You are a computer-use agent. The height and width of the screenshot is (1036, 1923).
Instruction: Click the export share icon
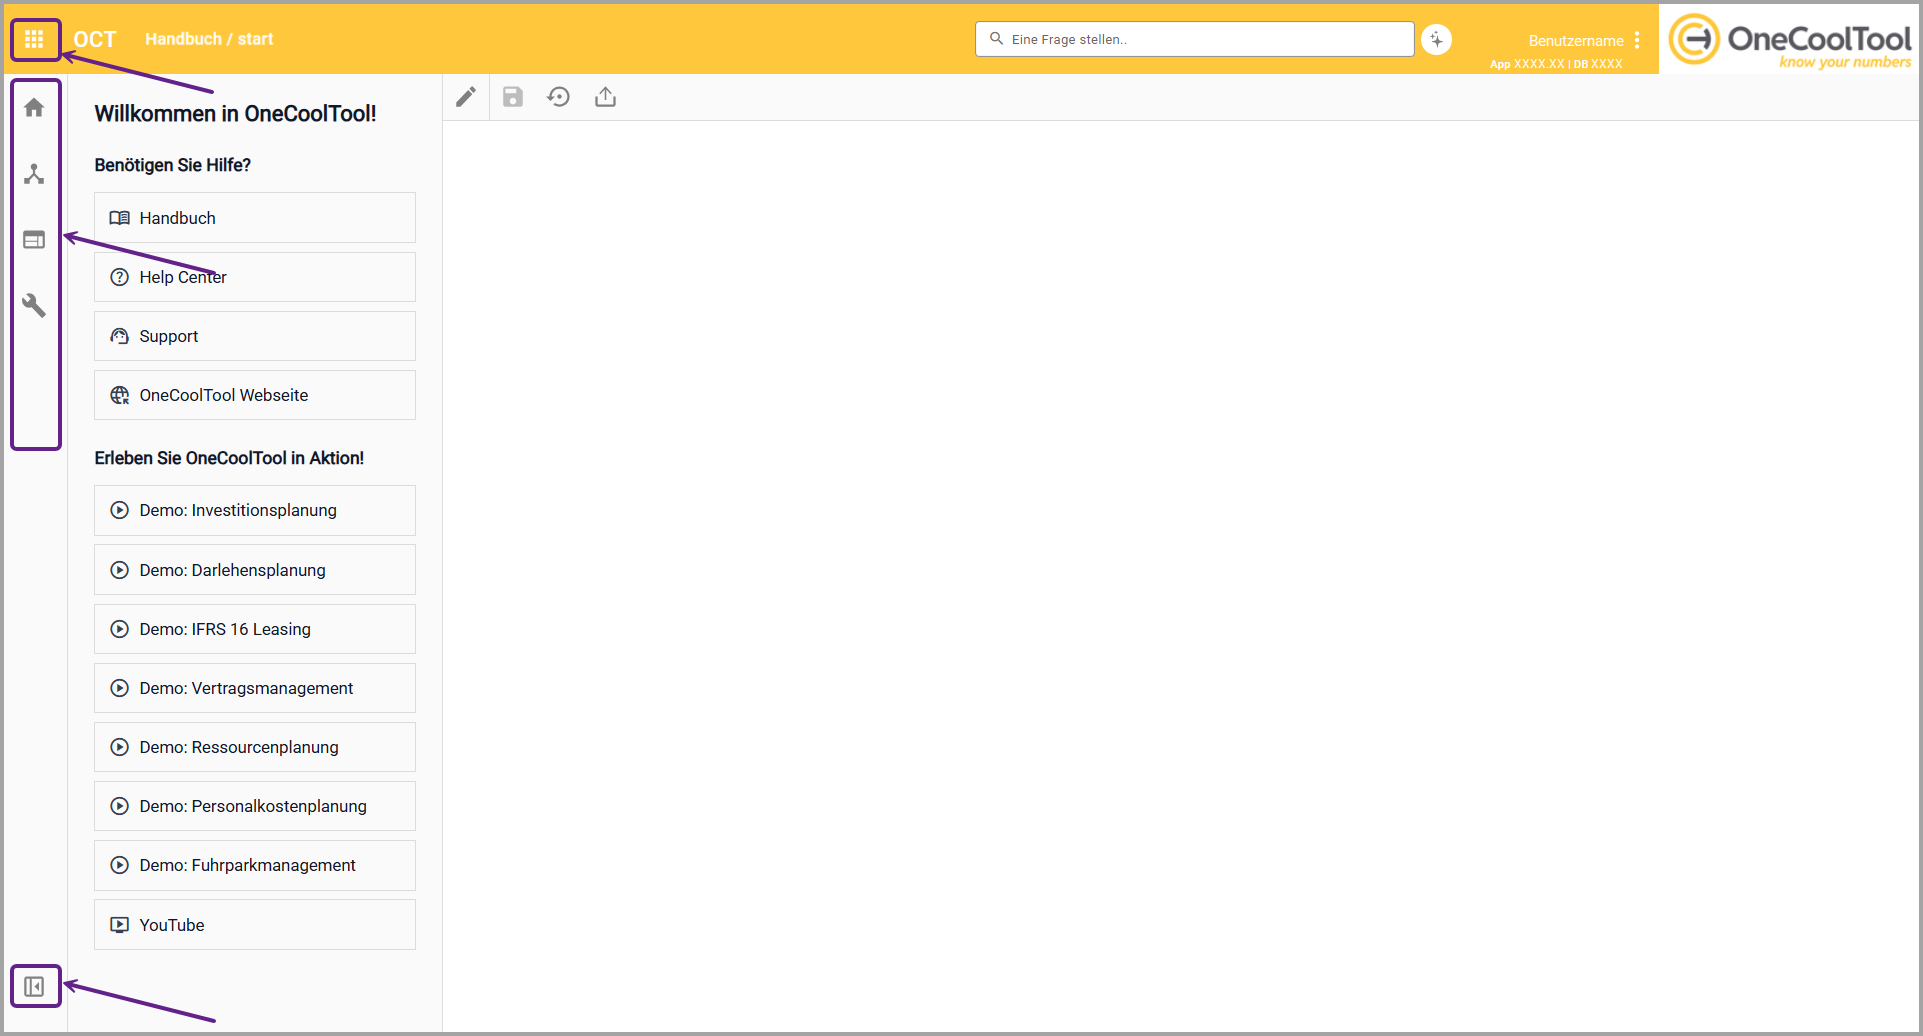(606, 97)
